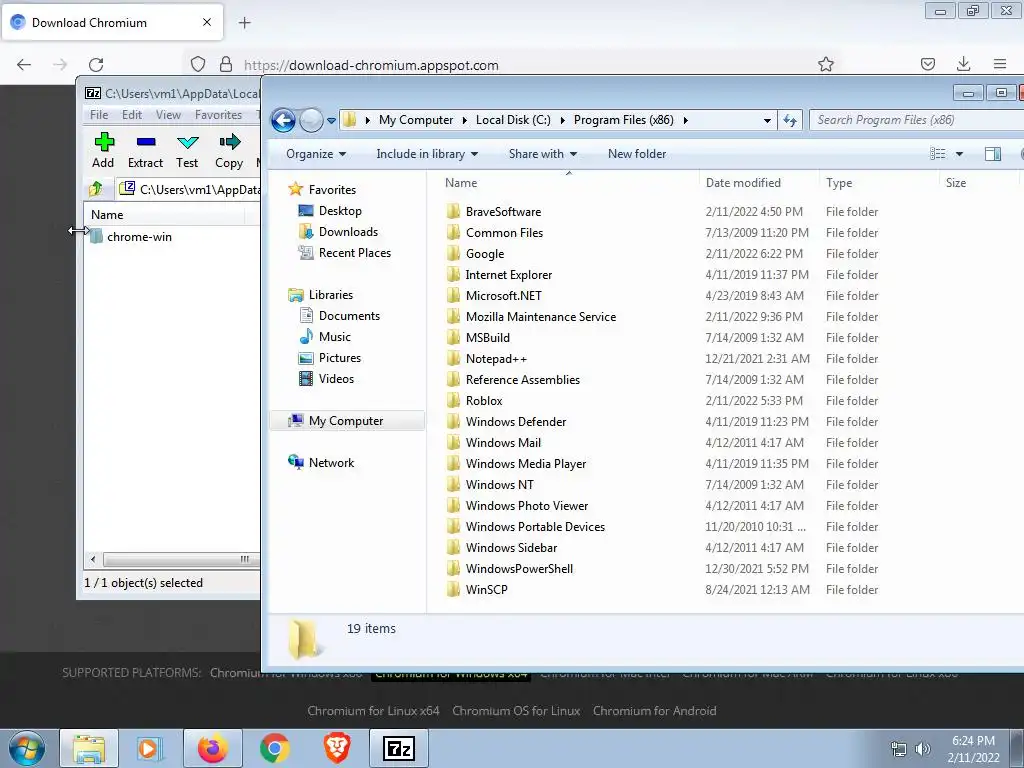Open the 7-Zip Edit menu

[132, 115]
